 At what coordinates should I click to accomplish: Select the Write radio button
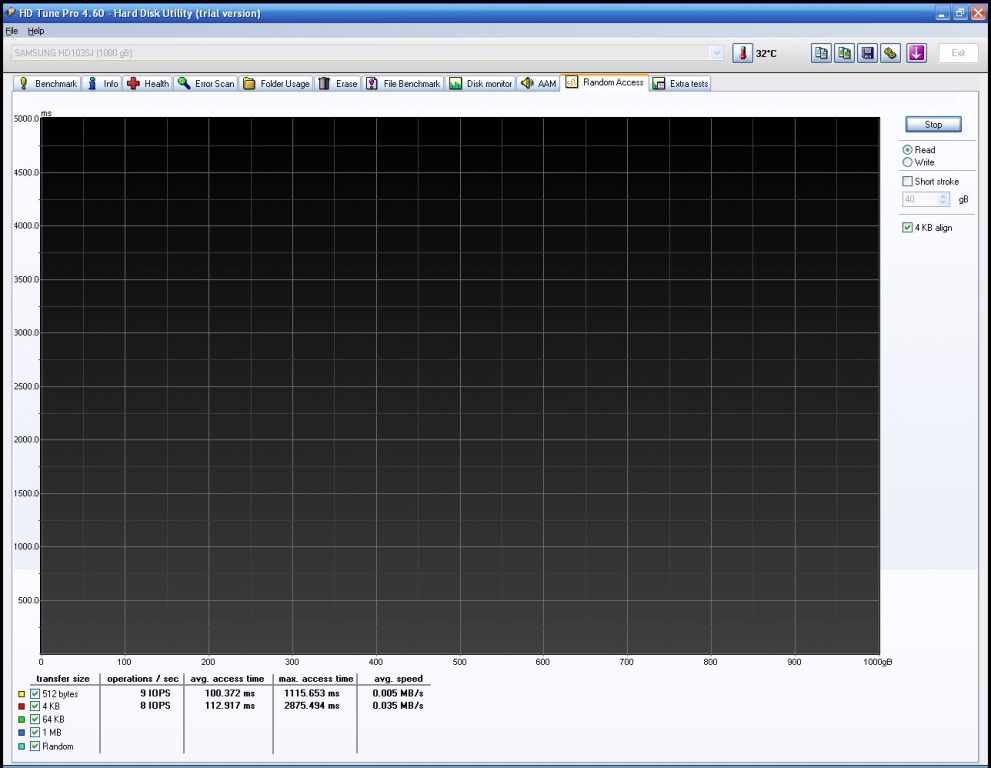click(x=908, y=162)
